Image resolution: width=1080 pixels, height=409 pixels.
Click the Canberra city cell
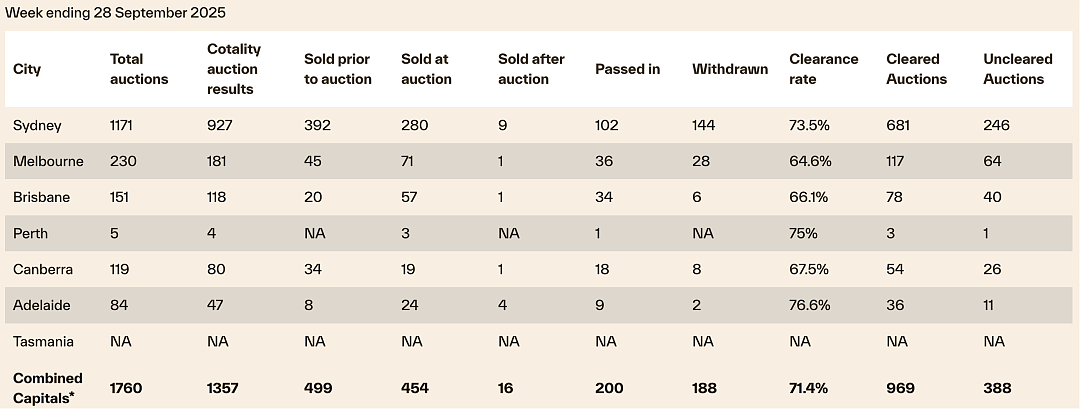pos(43,269)
